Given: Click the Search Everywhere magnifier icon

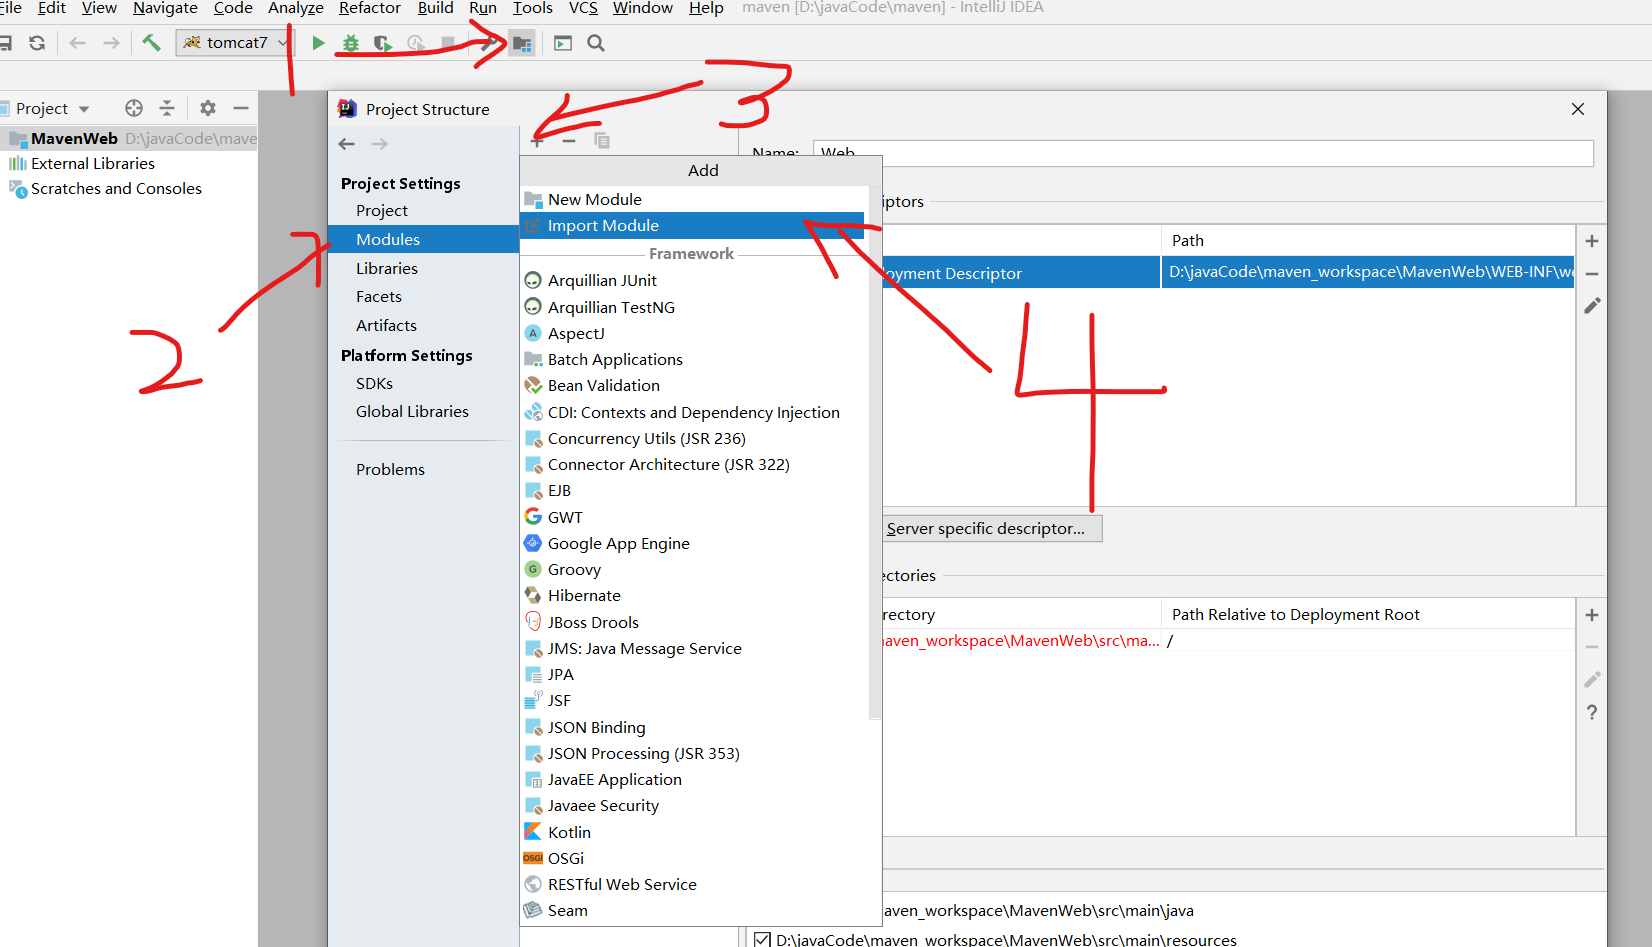Looking at the screenshot, I should (x=596, y=43).
